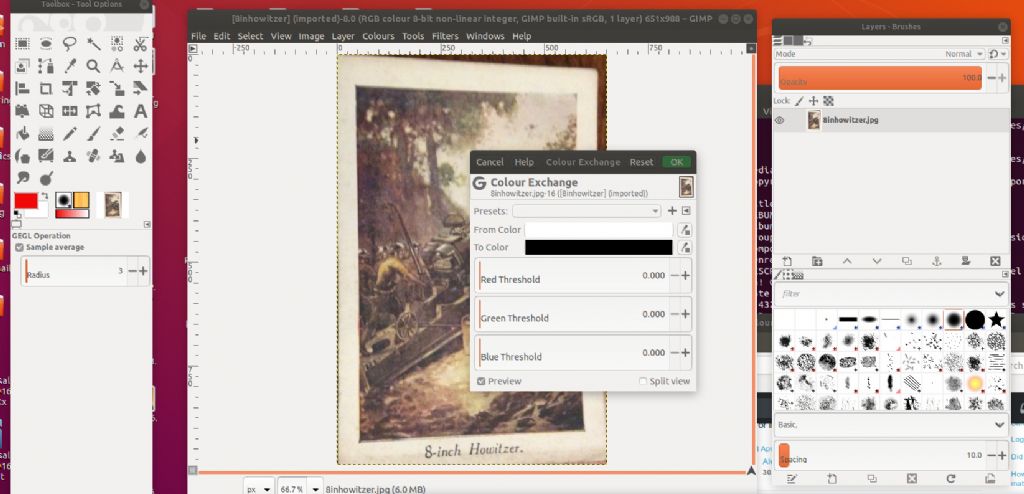Image resolution: width=1024 pixels, height=494 pixels.
Task: Open the Edit menu
Action: pyautogui.click(x=222, y=36)
